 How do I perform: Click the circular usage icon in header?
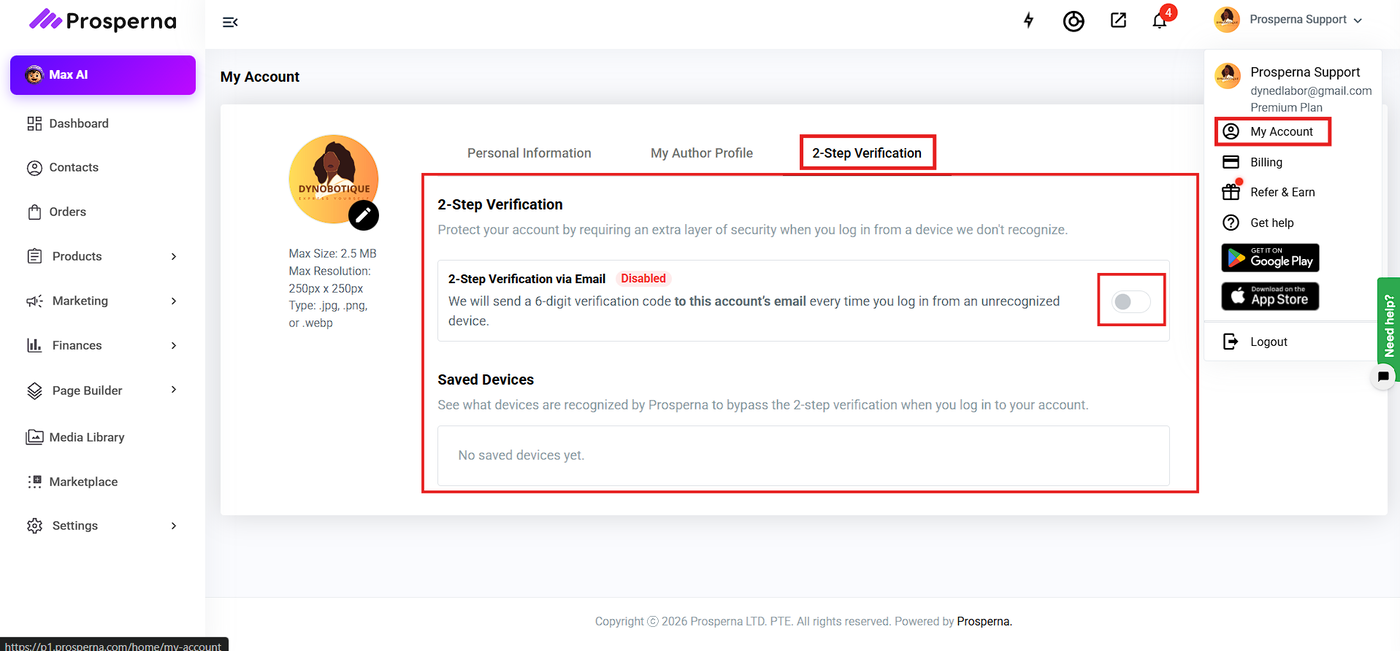coord(1073,21)
